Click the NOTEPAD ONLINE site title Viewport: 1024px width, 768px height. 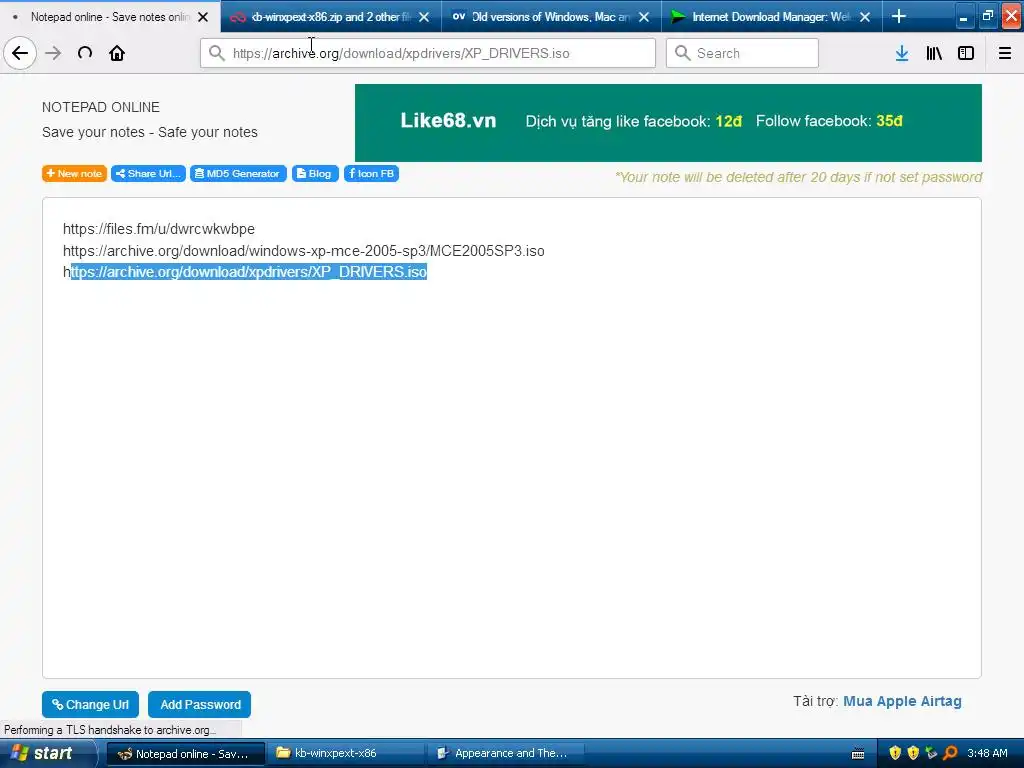(x=101, y=107)
